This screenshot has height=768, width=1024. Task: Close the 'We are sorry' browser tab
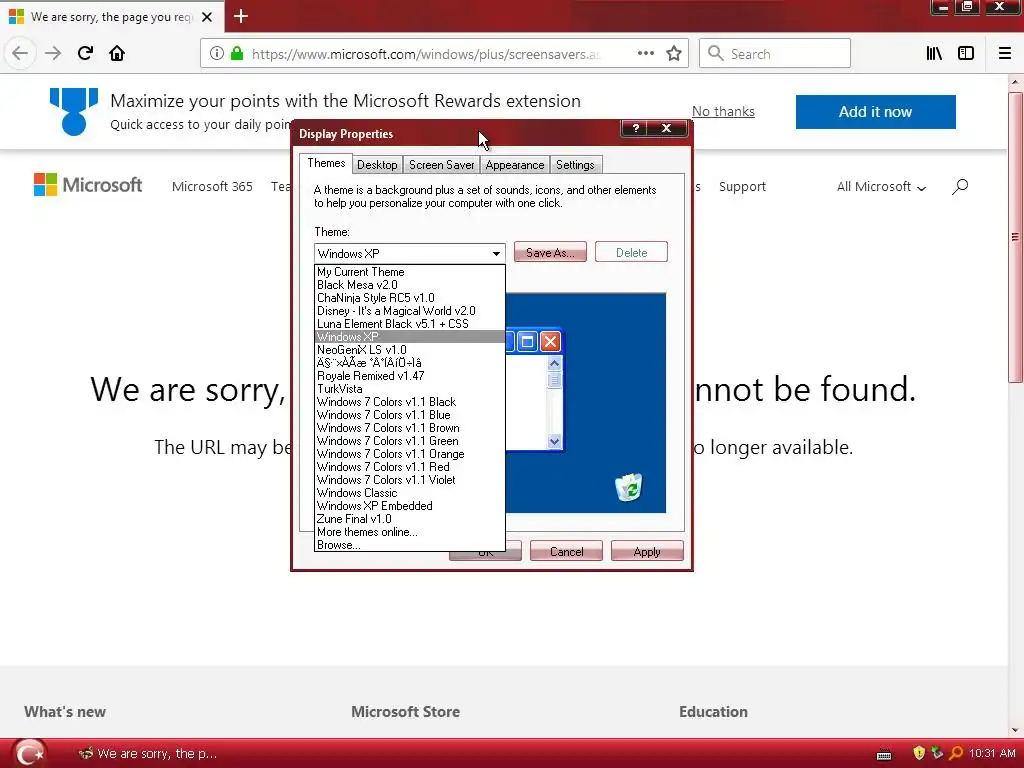(x=207, y=17)
